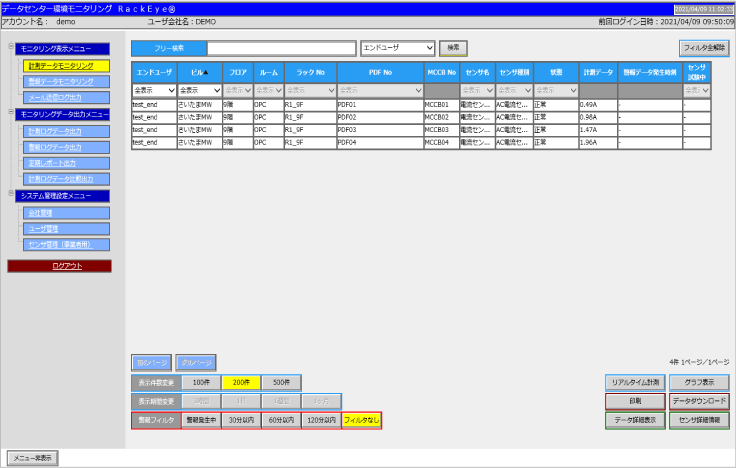Collapse the モニタリングデータ出力メニュー tree icon

(11, 112)
